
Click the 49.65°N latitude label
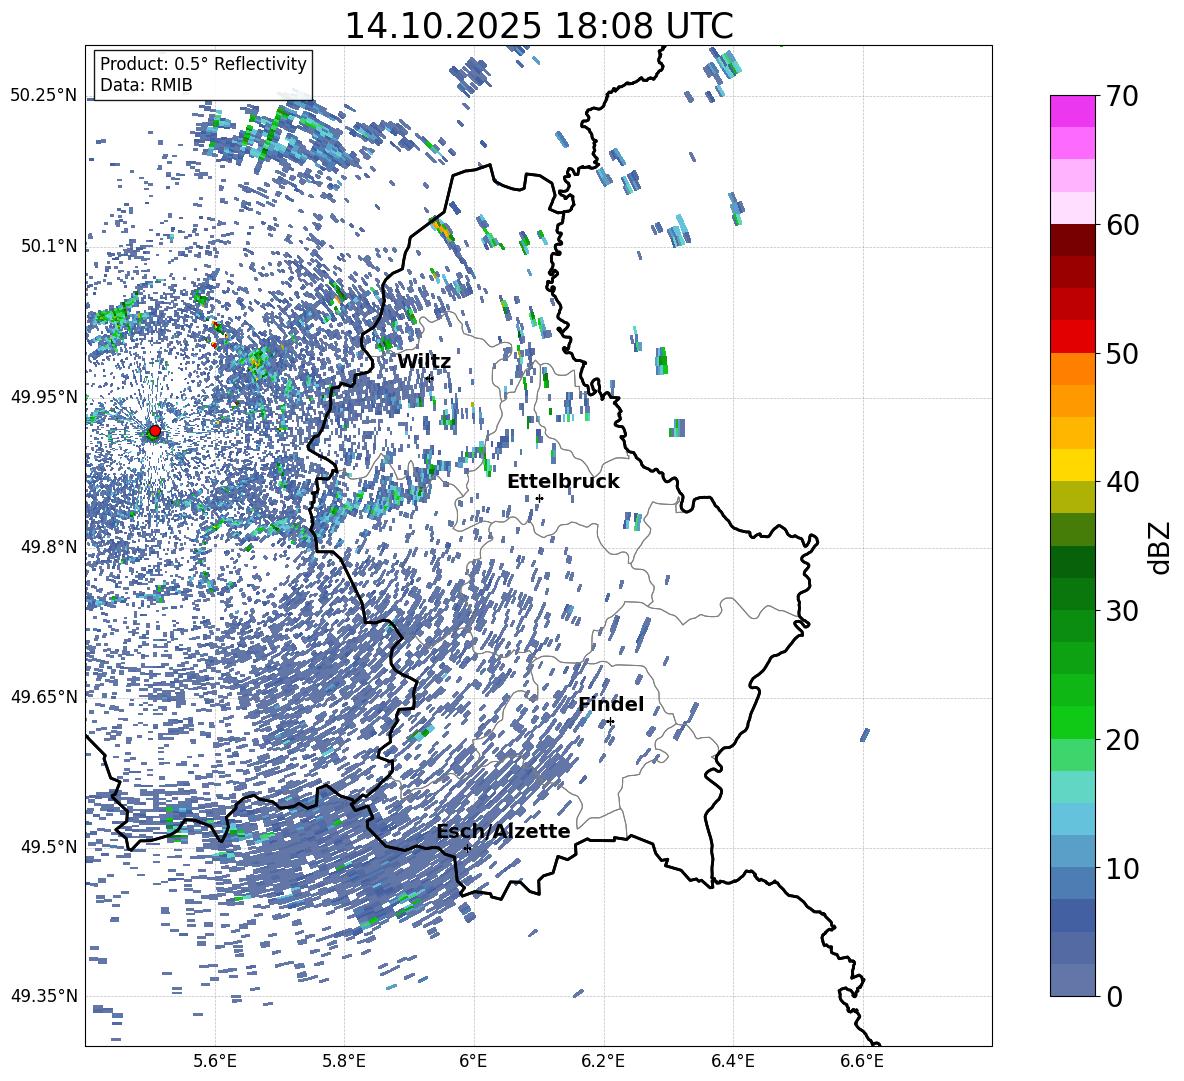pos(44,696)
